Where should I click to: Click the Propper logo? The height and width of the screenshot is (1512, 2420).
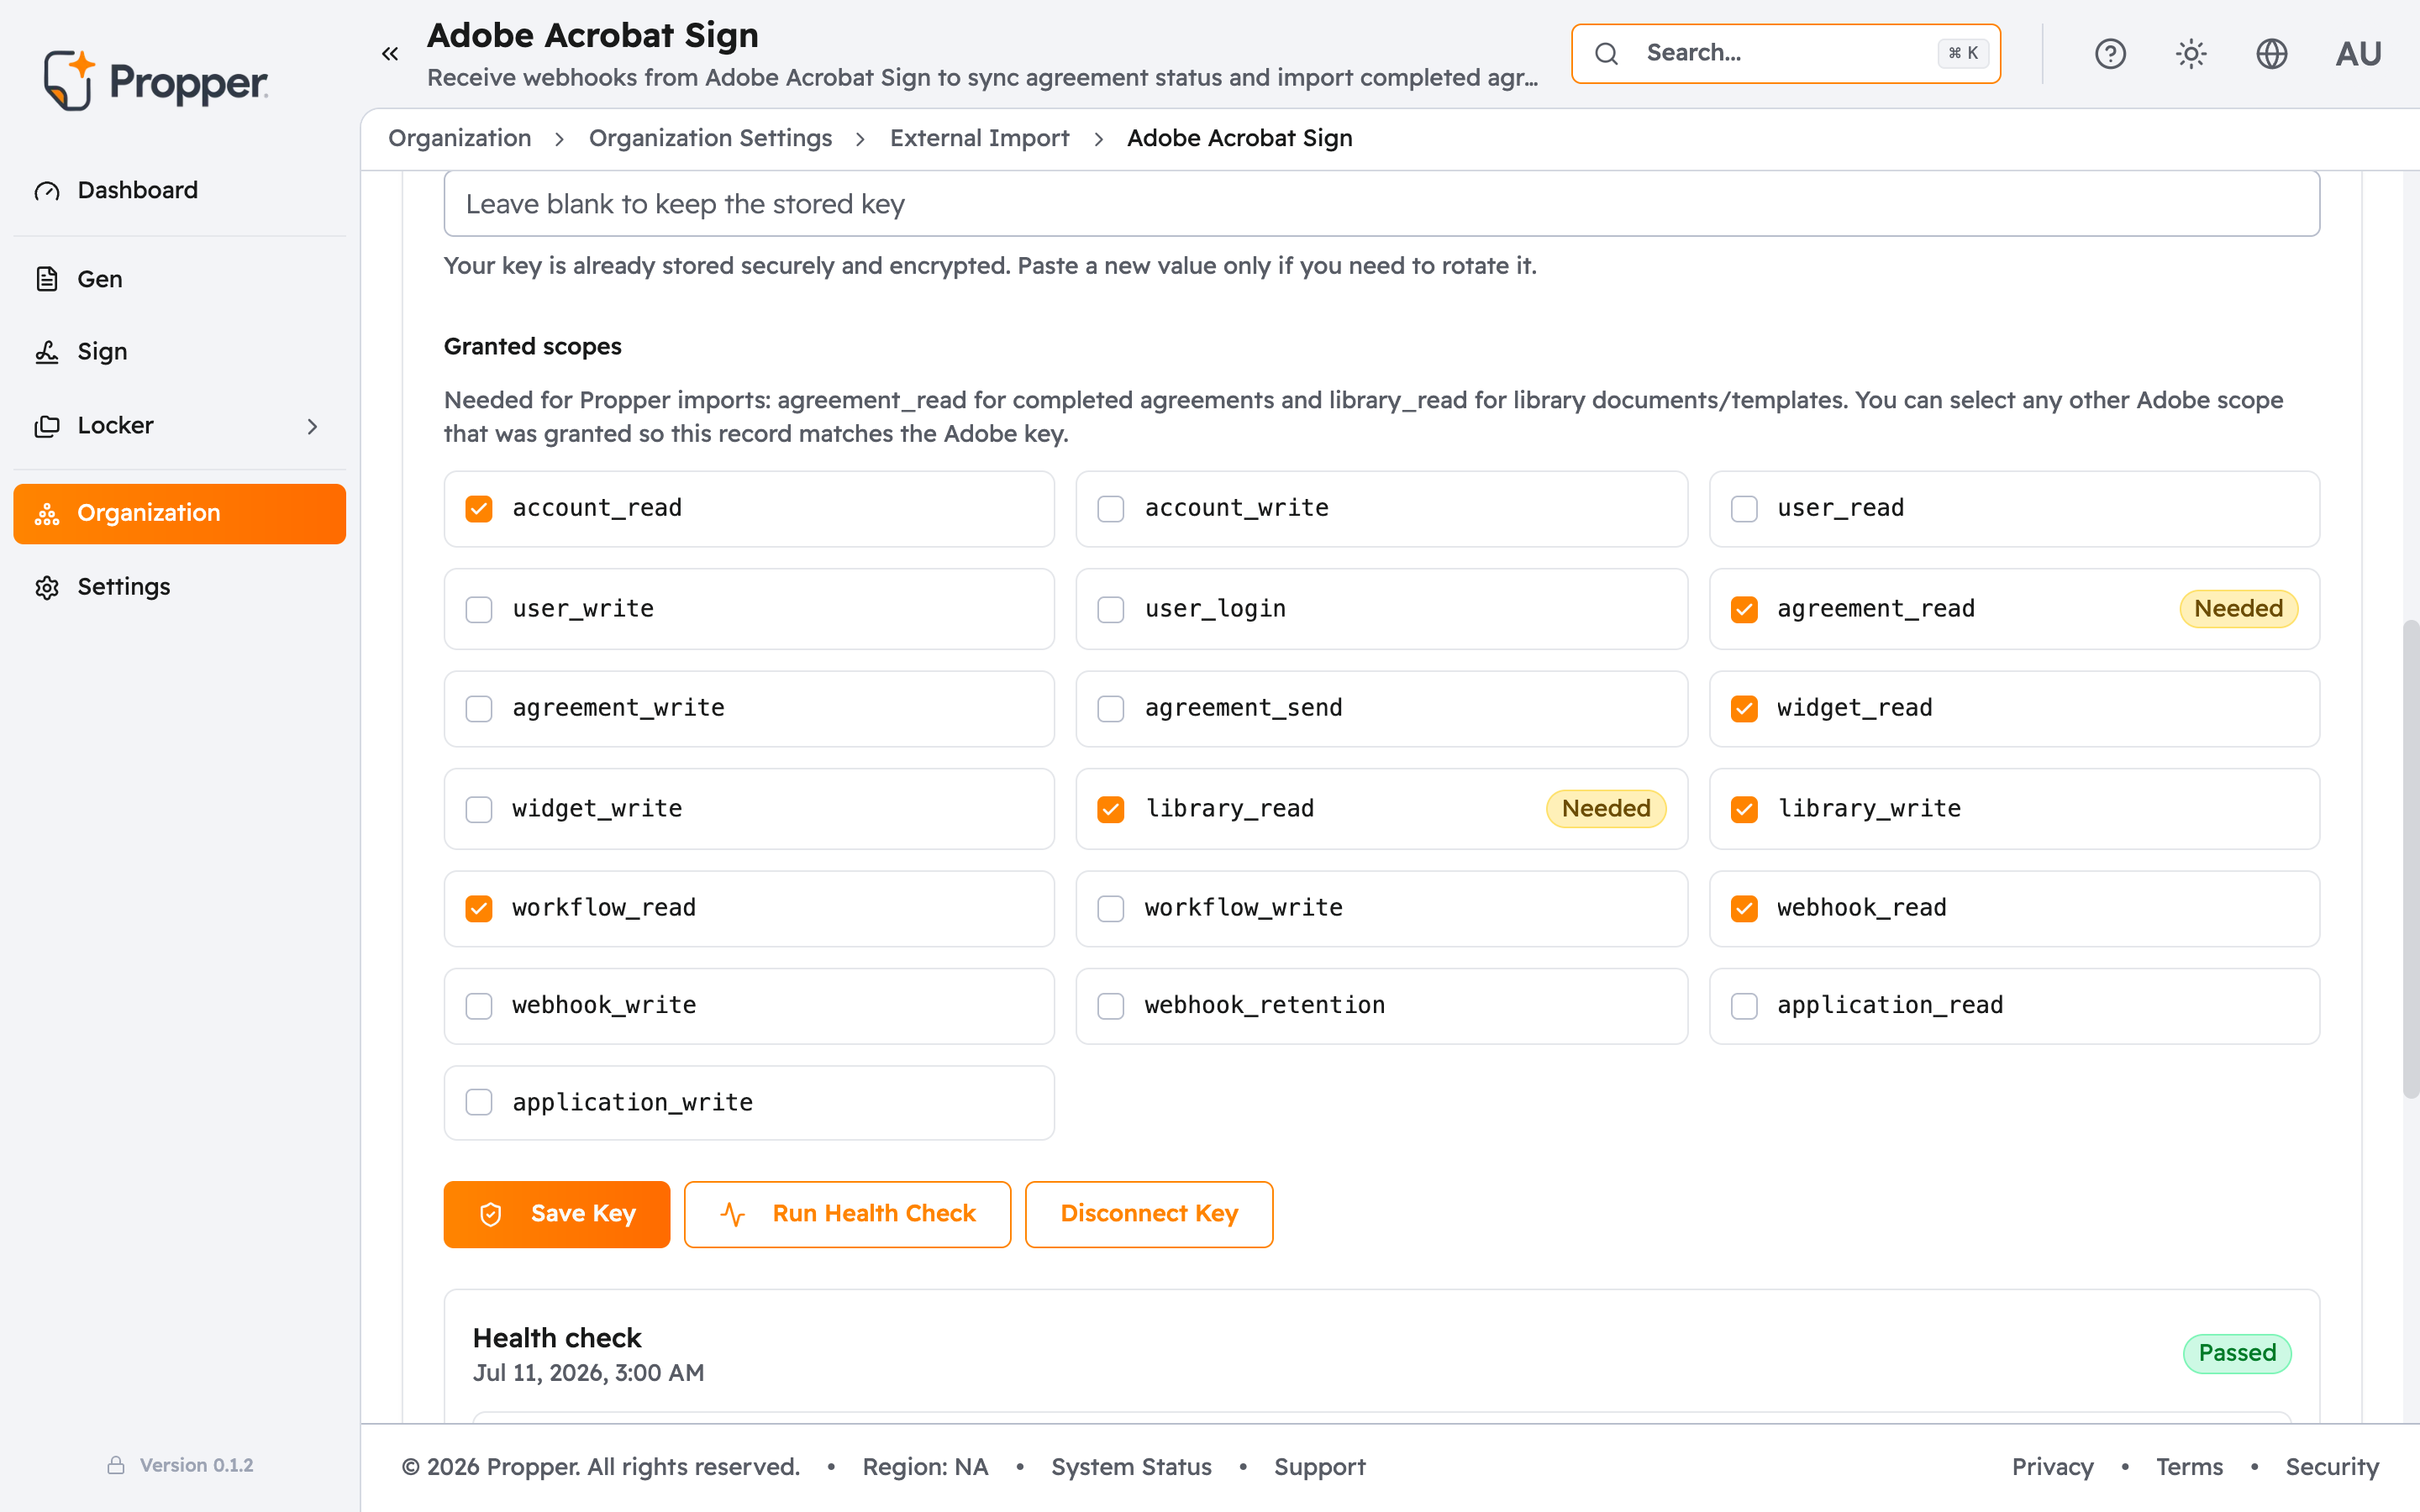click(x=155, y=81)
